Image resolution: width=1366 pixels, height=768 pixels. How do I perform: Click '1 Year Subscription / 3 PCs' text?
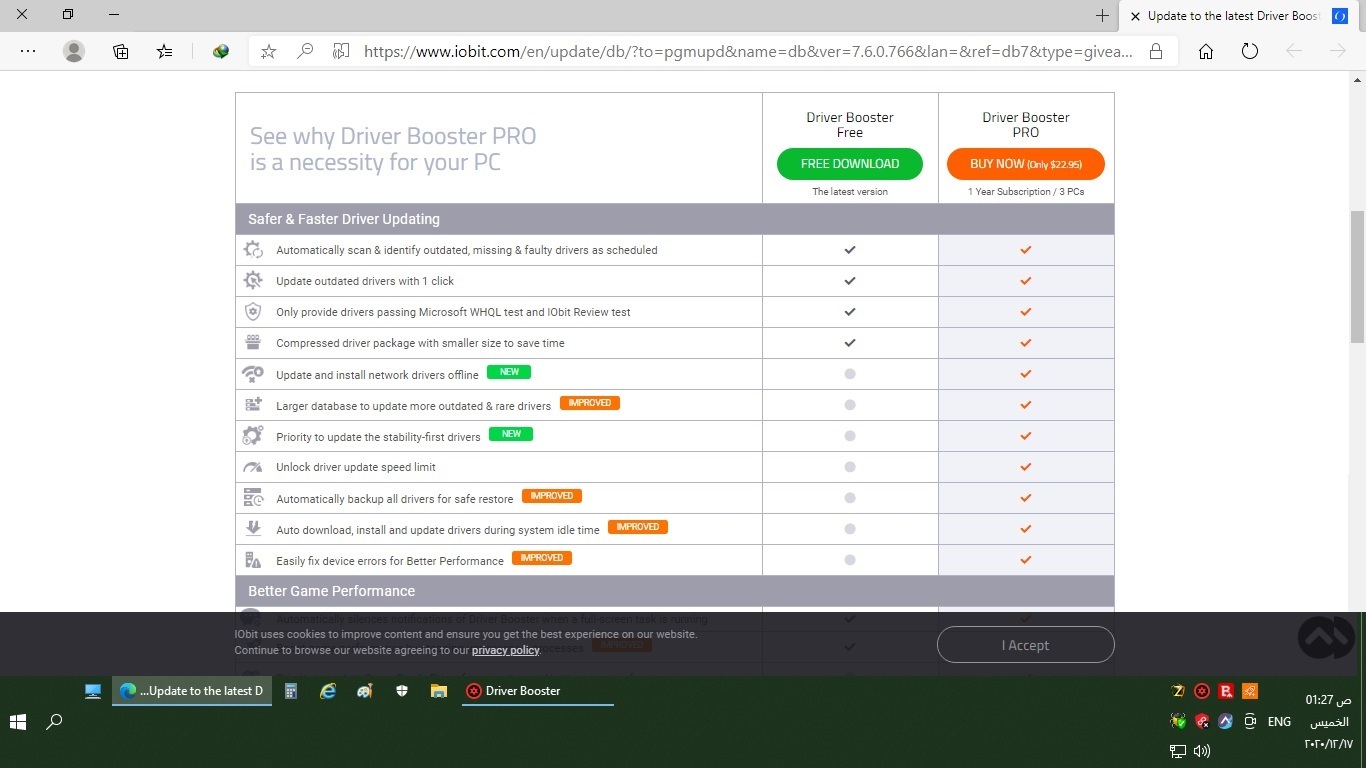pos(1026,192)
